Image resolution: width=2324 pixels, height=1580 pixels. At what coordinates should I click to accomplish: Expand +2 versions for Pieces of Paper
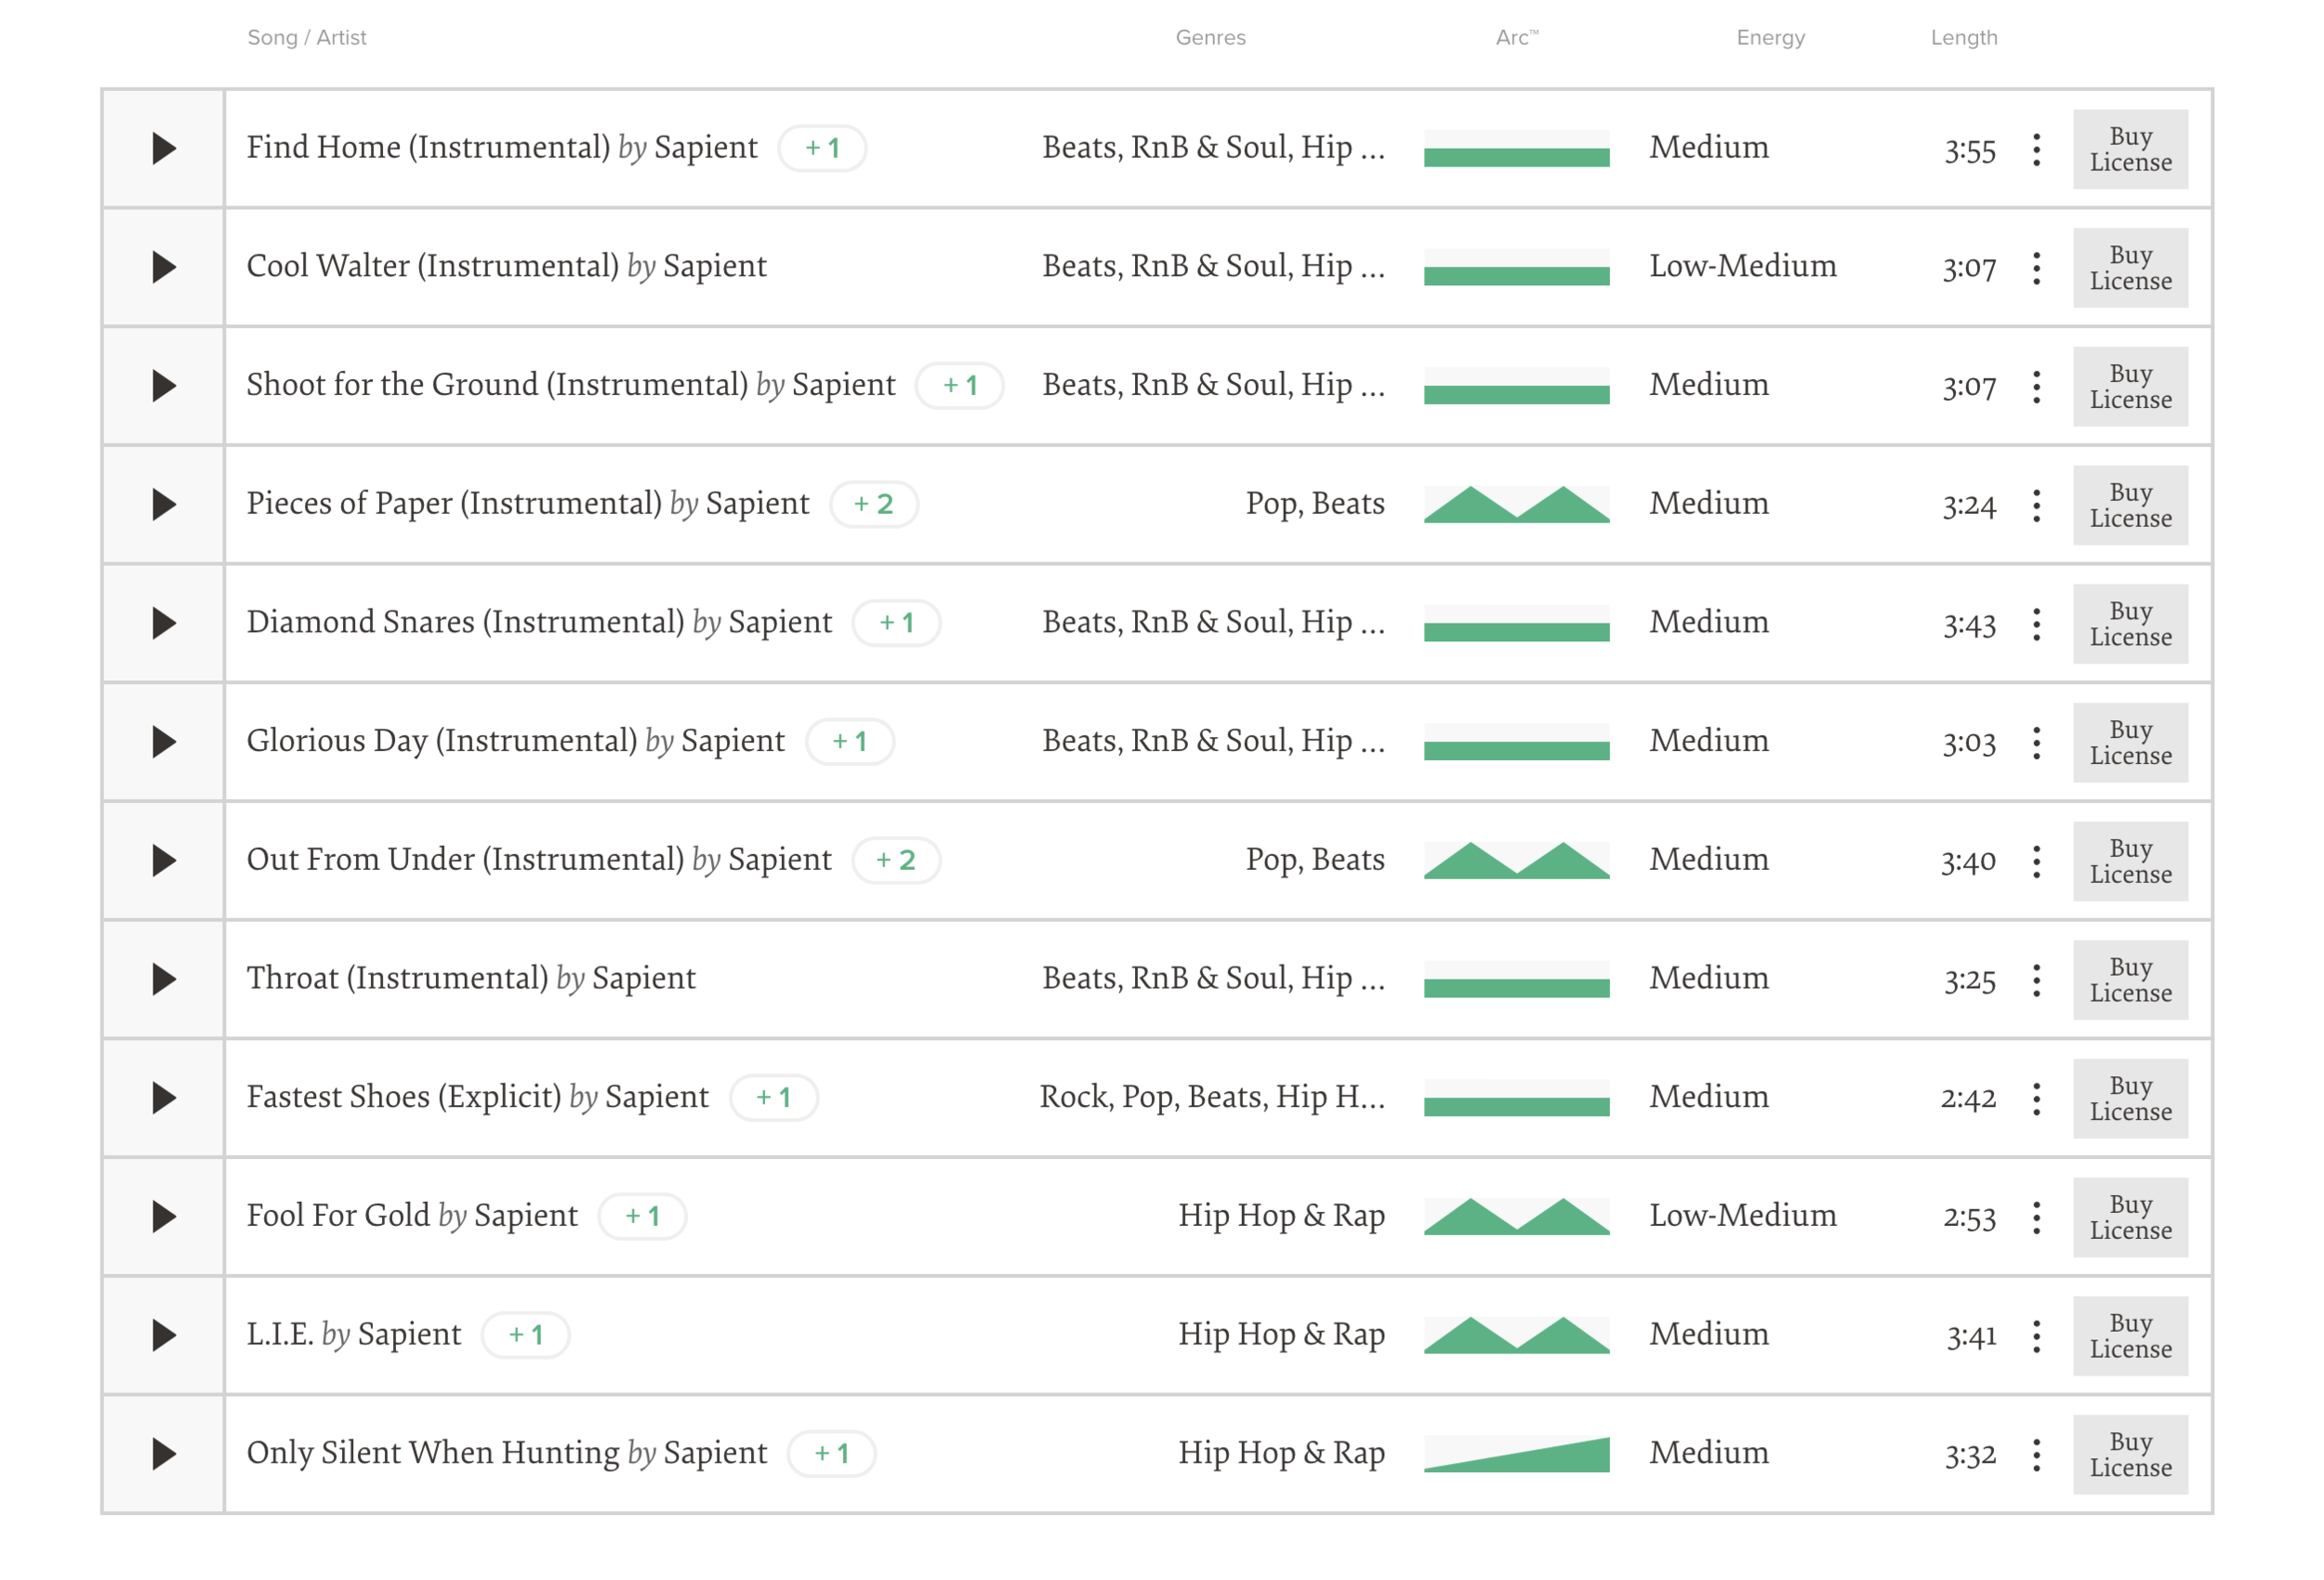tap(873, 504)
